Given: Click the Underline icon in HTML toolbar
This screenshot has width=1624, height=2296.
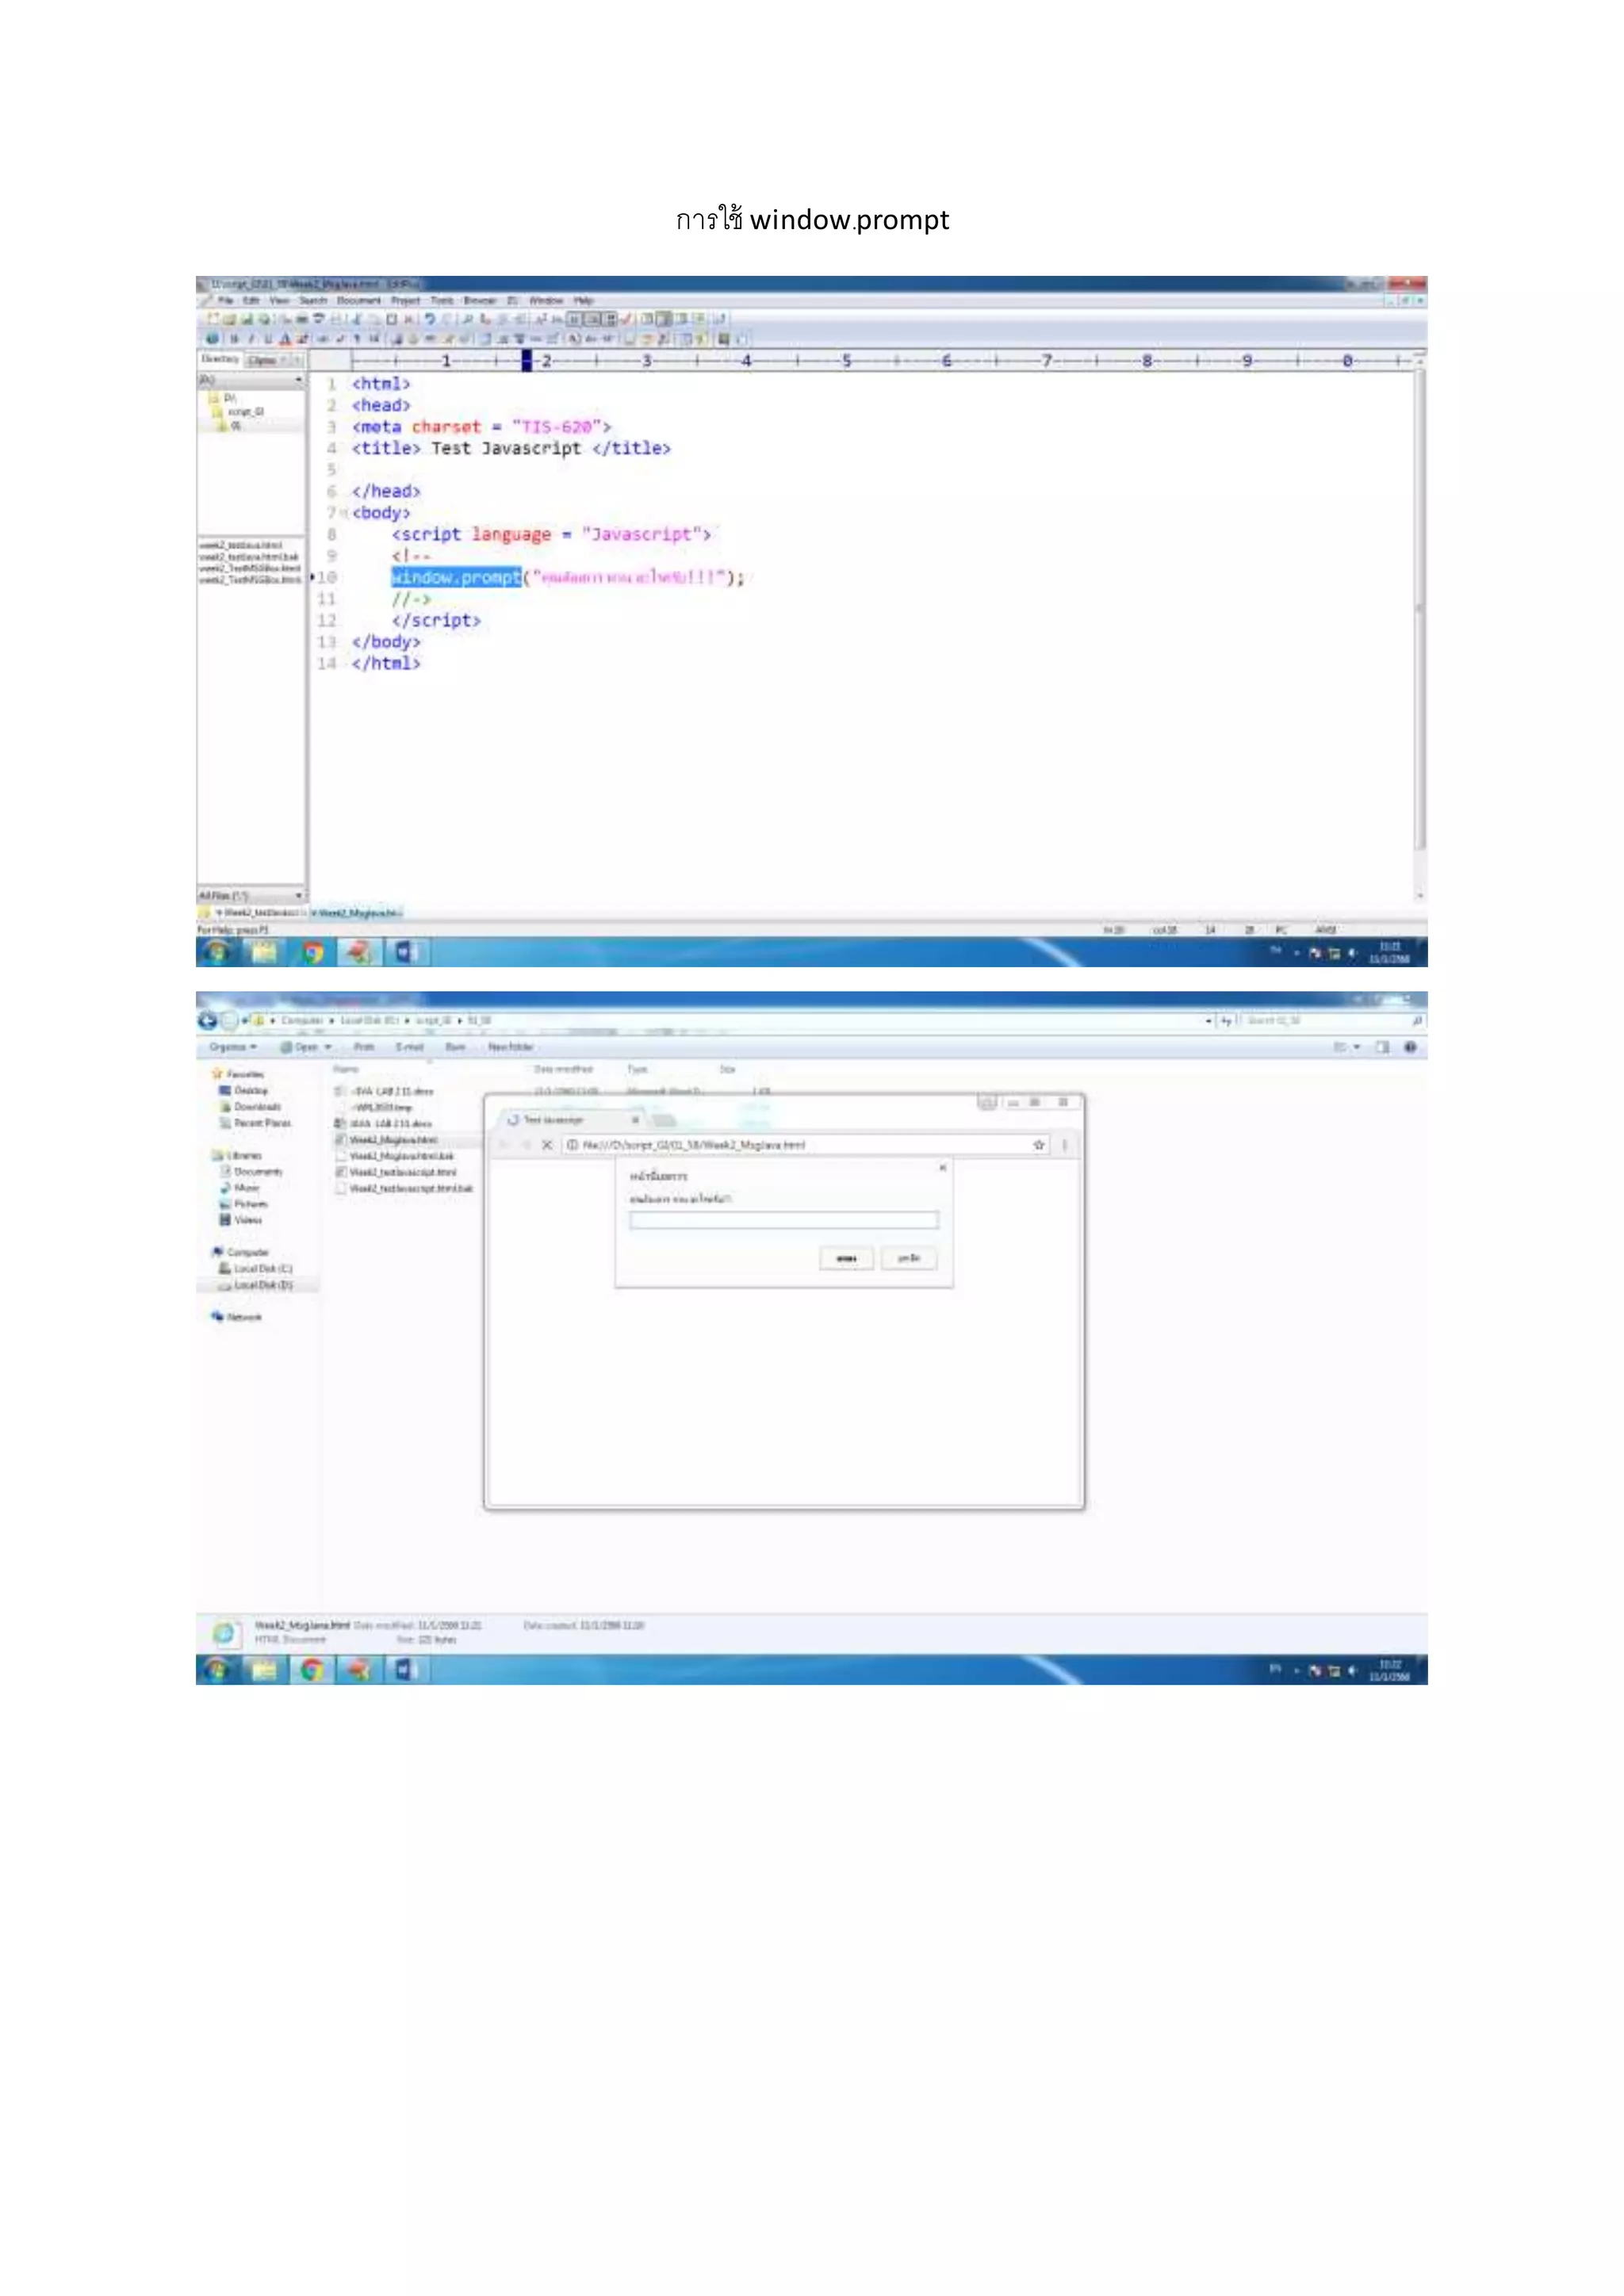Looking at the screenshot, I should (268, 339).
